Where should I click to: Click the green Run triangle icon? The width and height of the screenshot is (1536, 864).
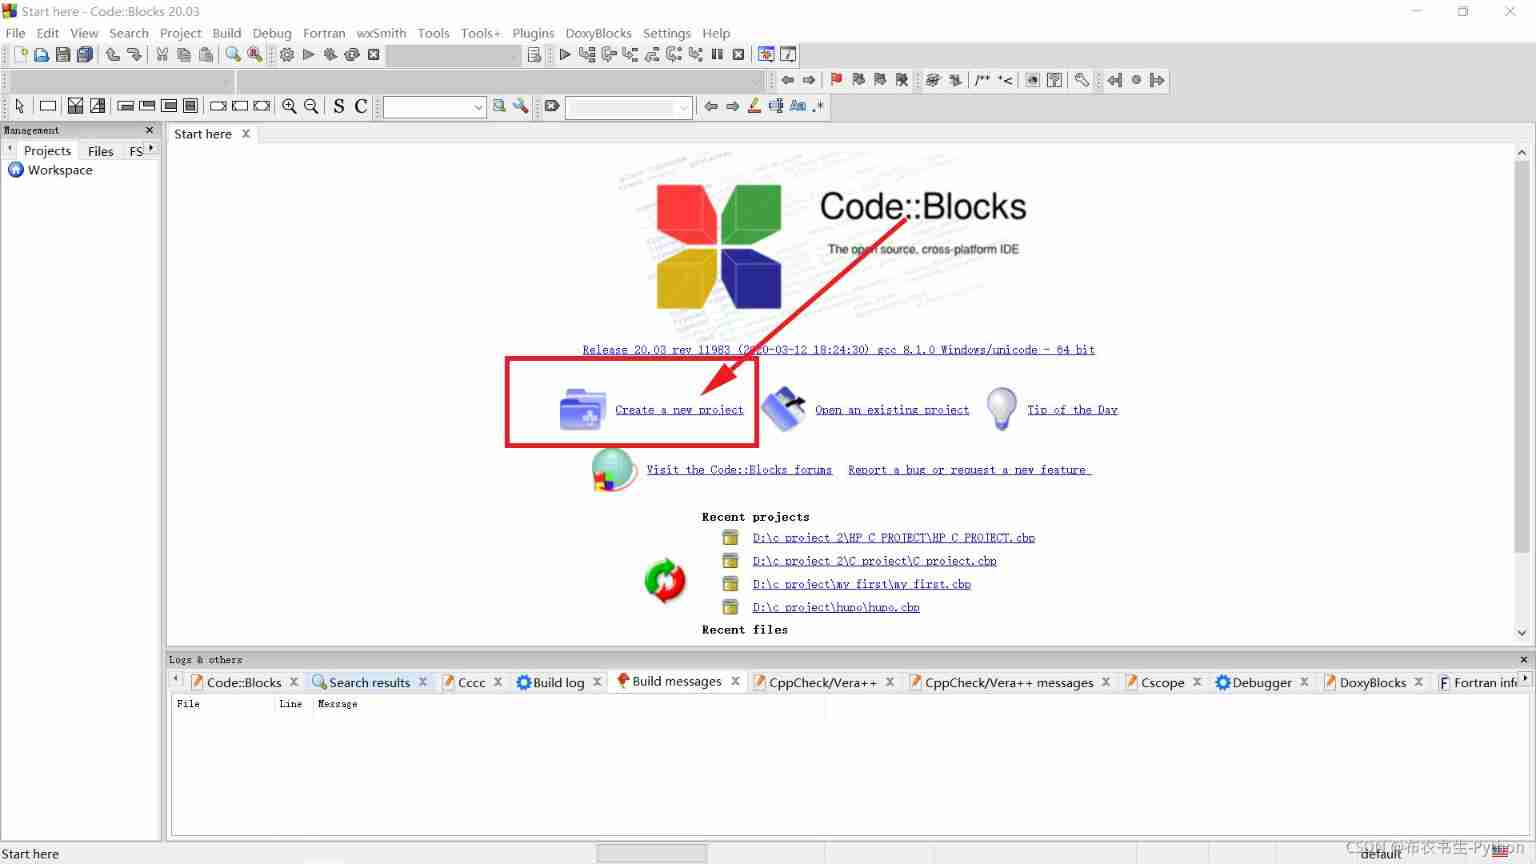click(x=309, y=55)
